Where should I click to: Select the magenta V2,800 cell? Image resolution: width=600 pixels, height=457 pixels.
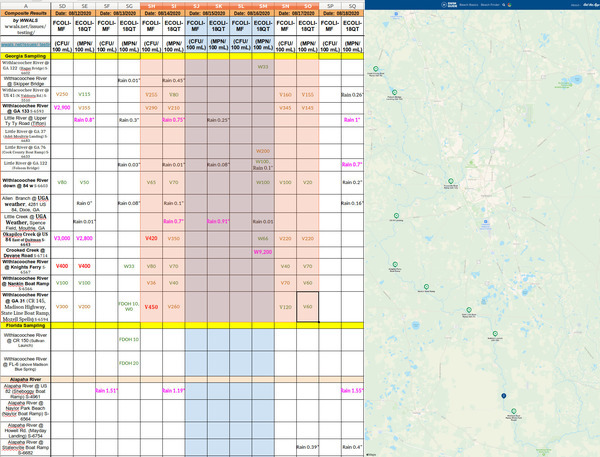pyautogui.click(x=84, y=238)
